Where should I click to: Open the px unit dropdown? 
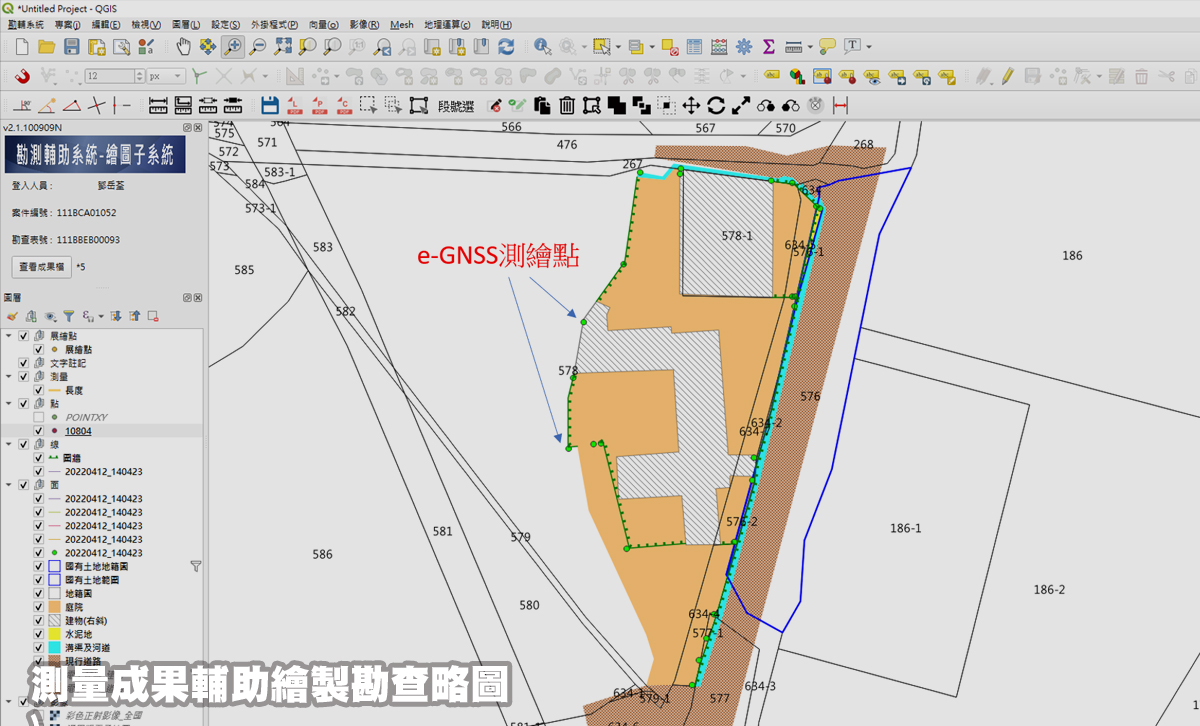[166, 76]
